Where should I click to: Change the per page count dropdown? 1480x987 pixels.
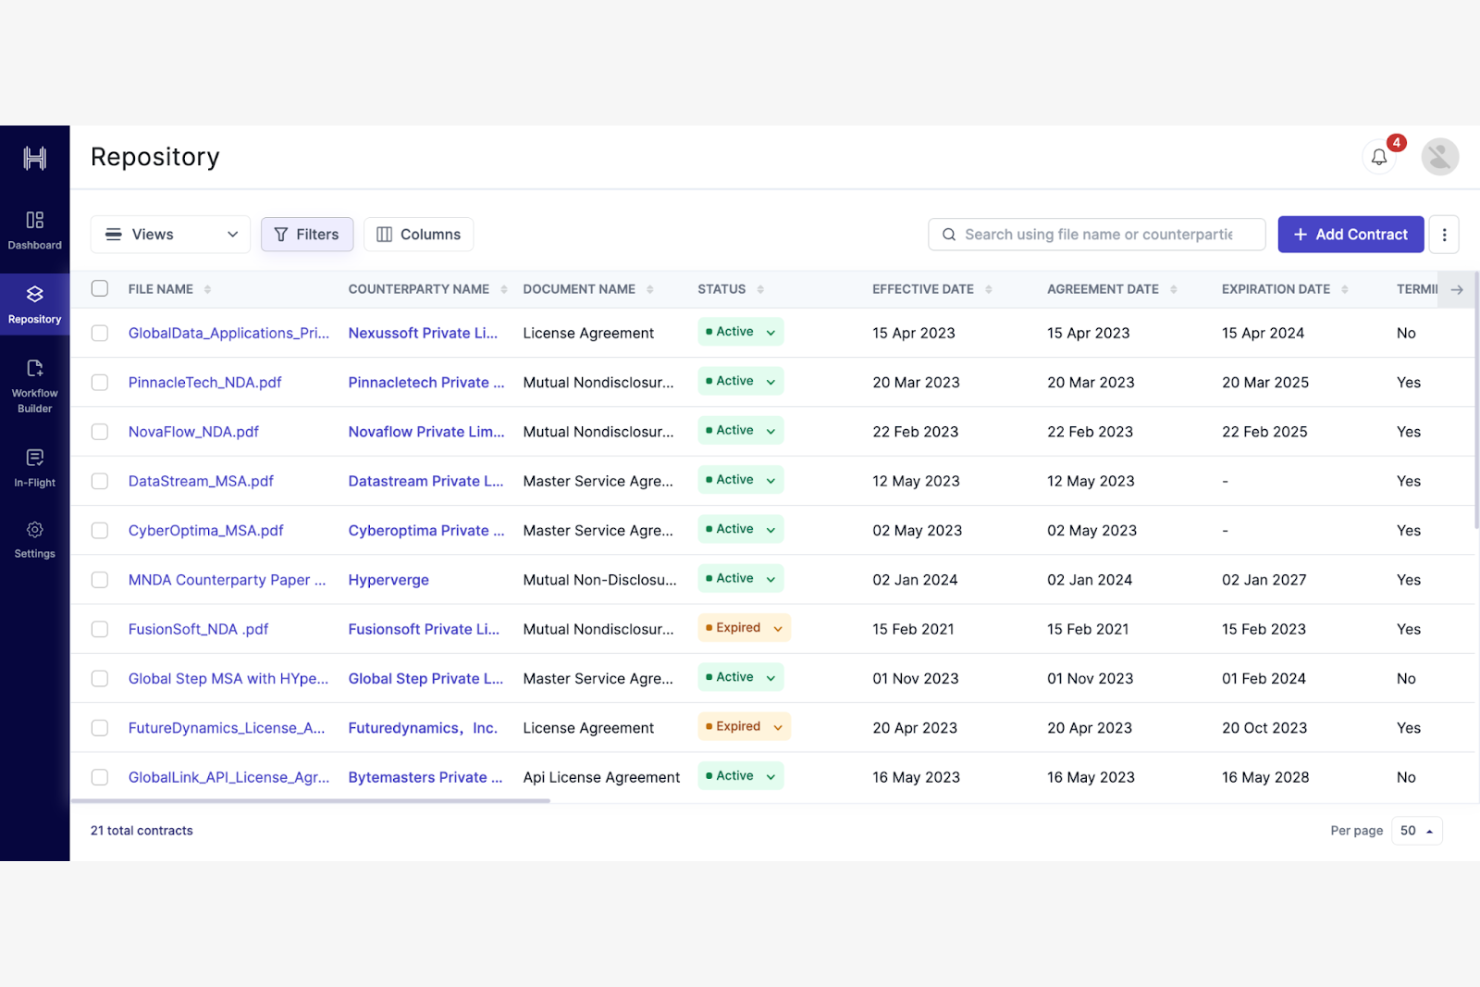(1416, 831)
